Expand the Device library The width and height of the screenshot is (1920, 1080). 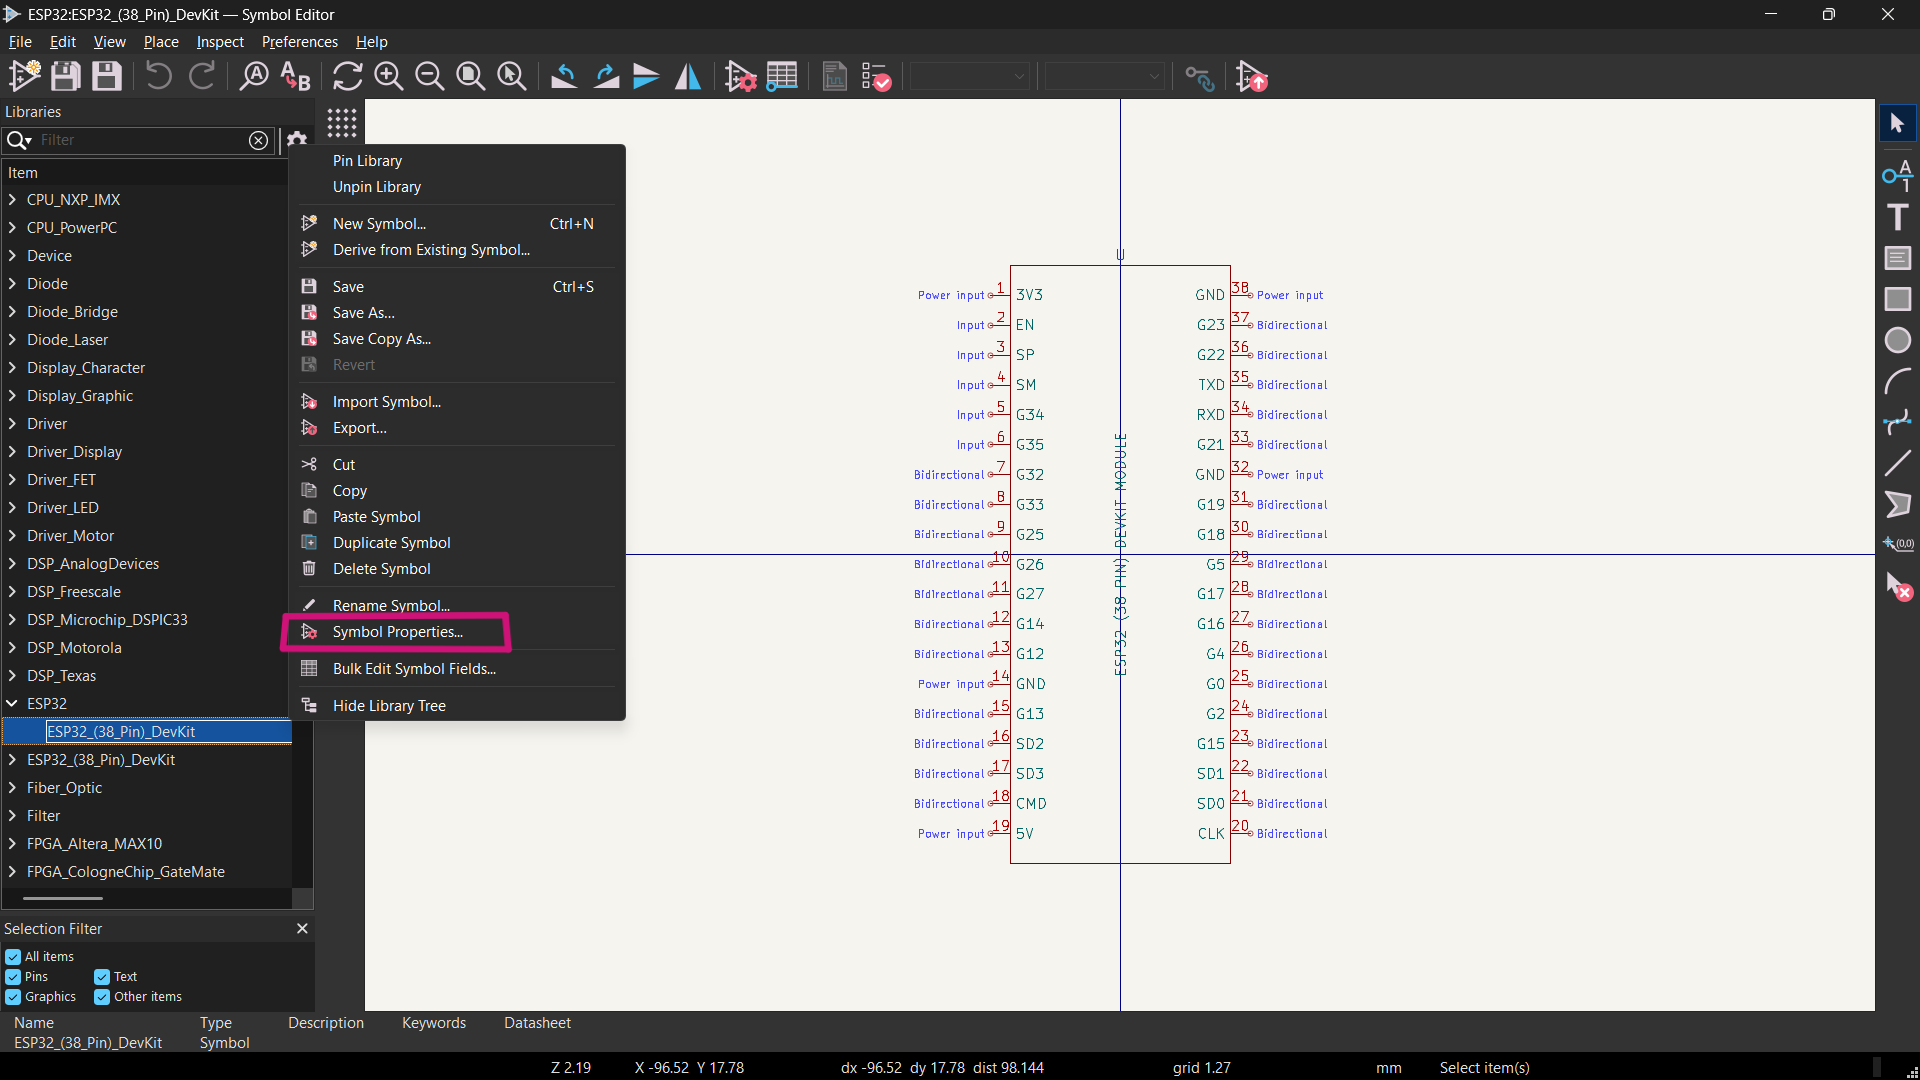click(x=12, y=256)
